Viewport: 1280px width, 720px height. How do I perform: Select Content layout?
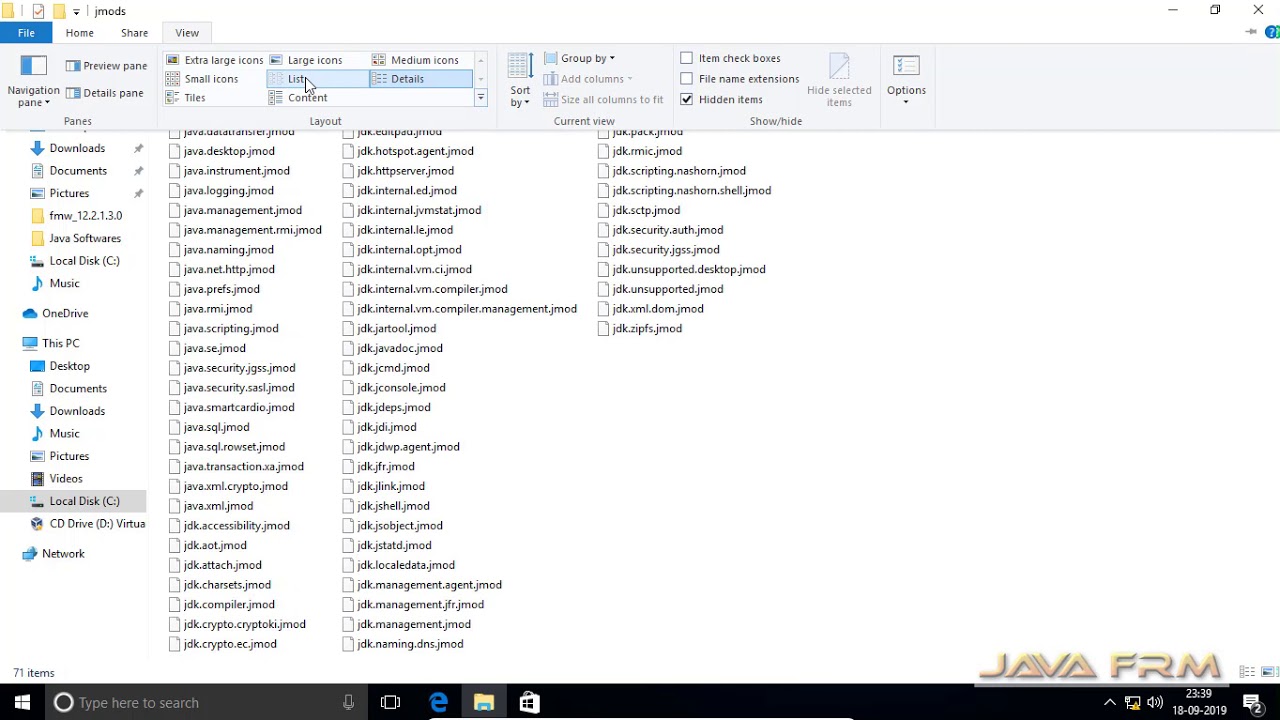(x=298, y=98)
